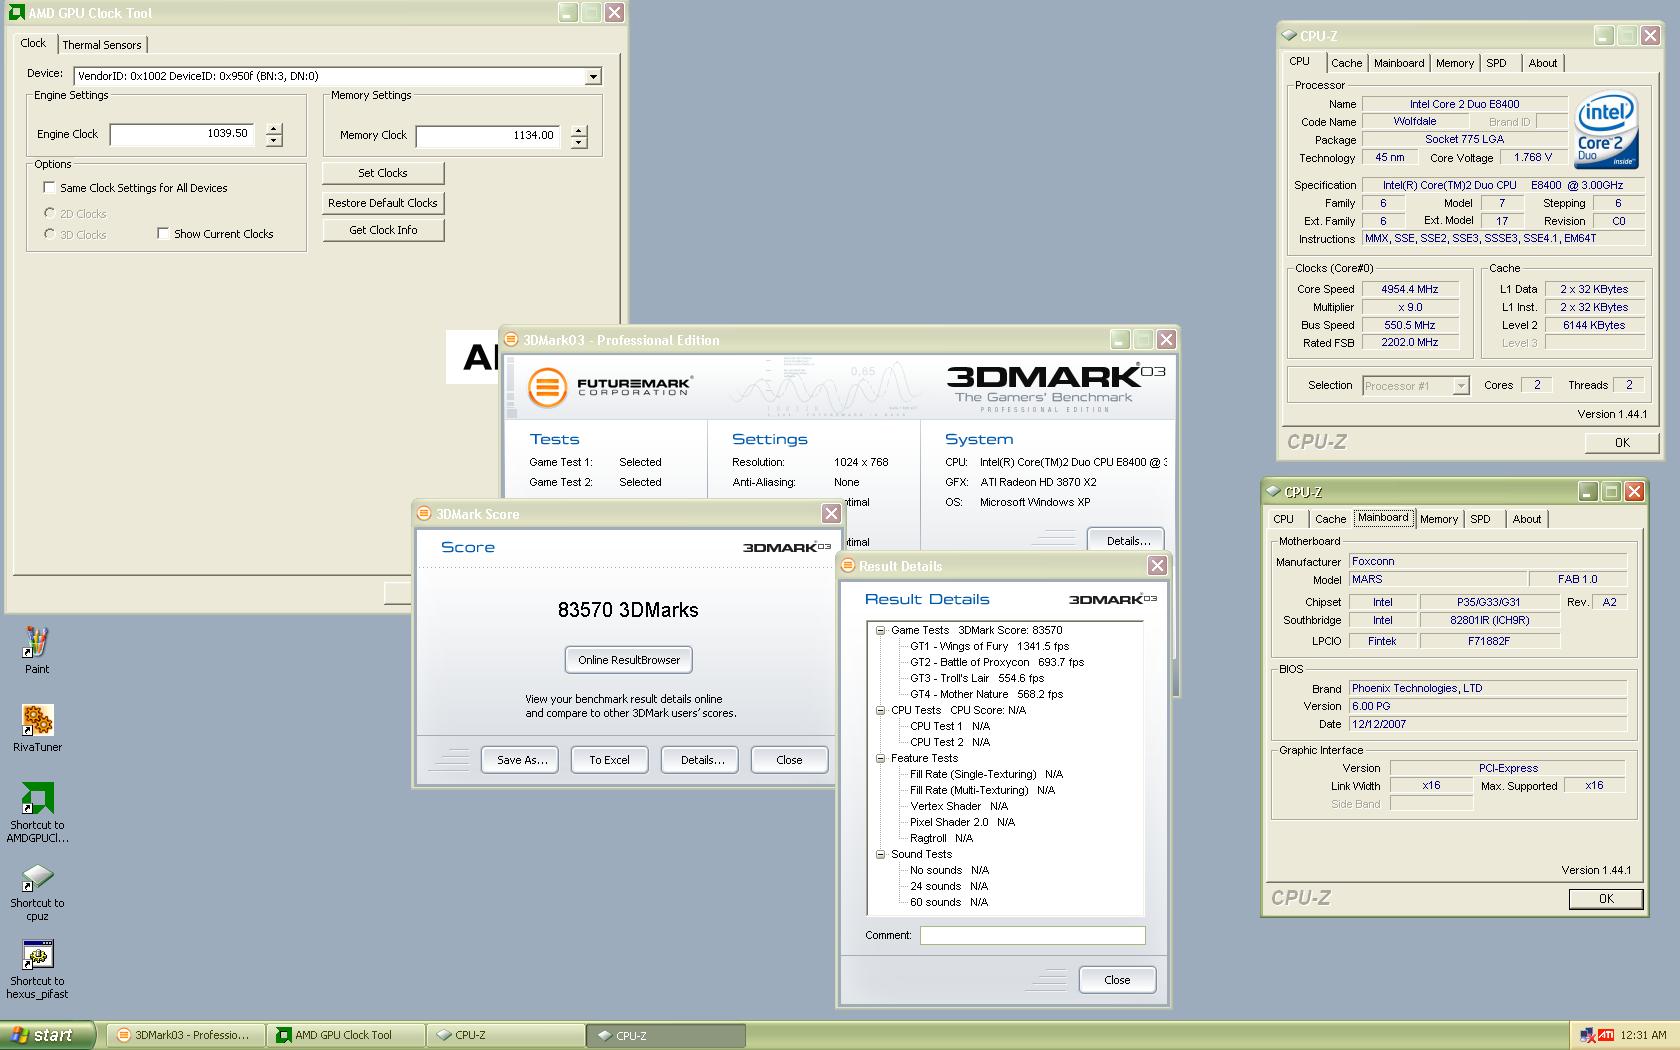Open the Device dropdown in GPU Clock Tool
The height and width of the screenshot is (1050, 1680).
[593, 77]
